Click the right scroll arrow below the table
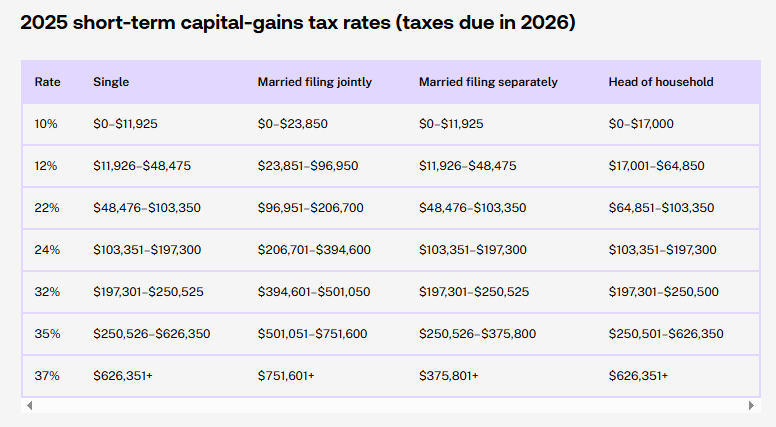This screenshot has height=427, width=776. (752, 405)
